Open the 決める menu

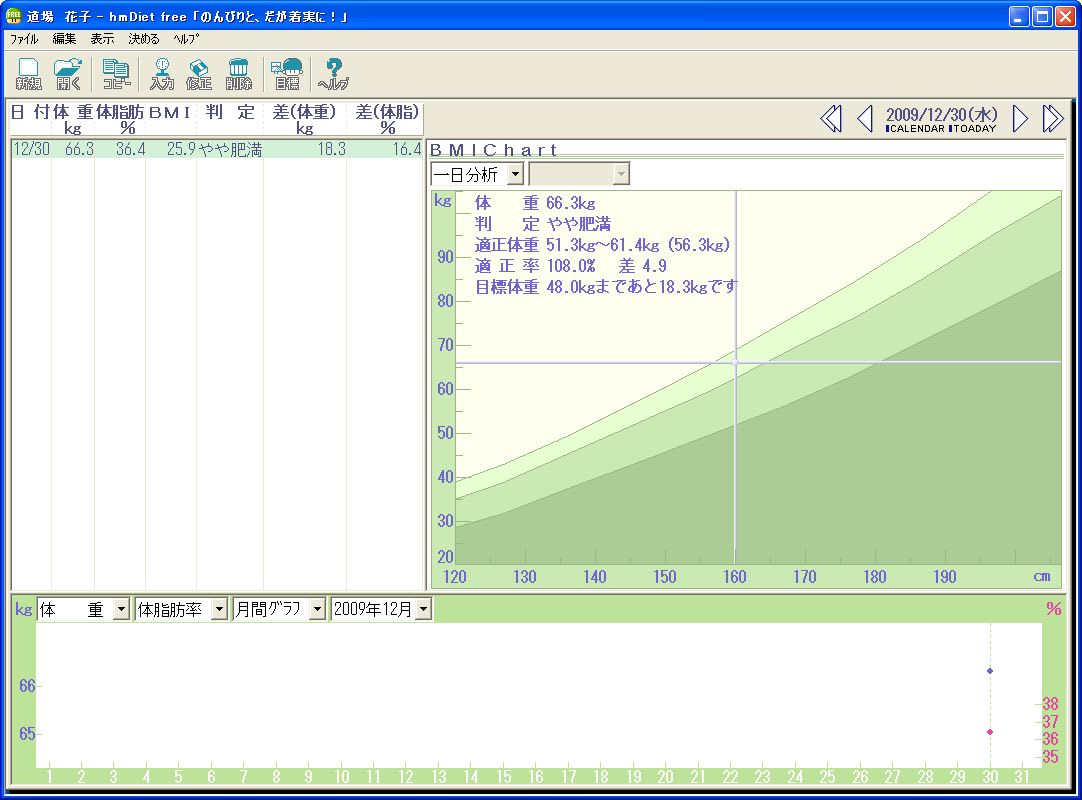point(143,39)
